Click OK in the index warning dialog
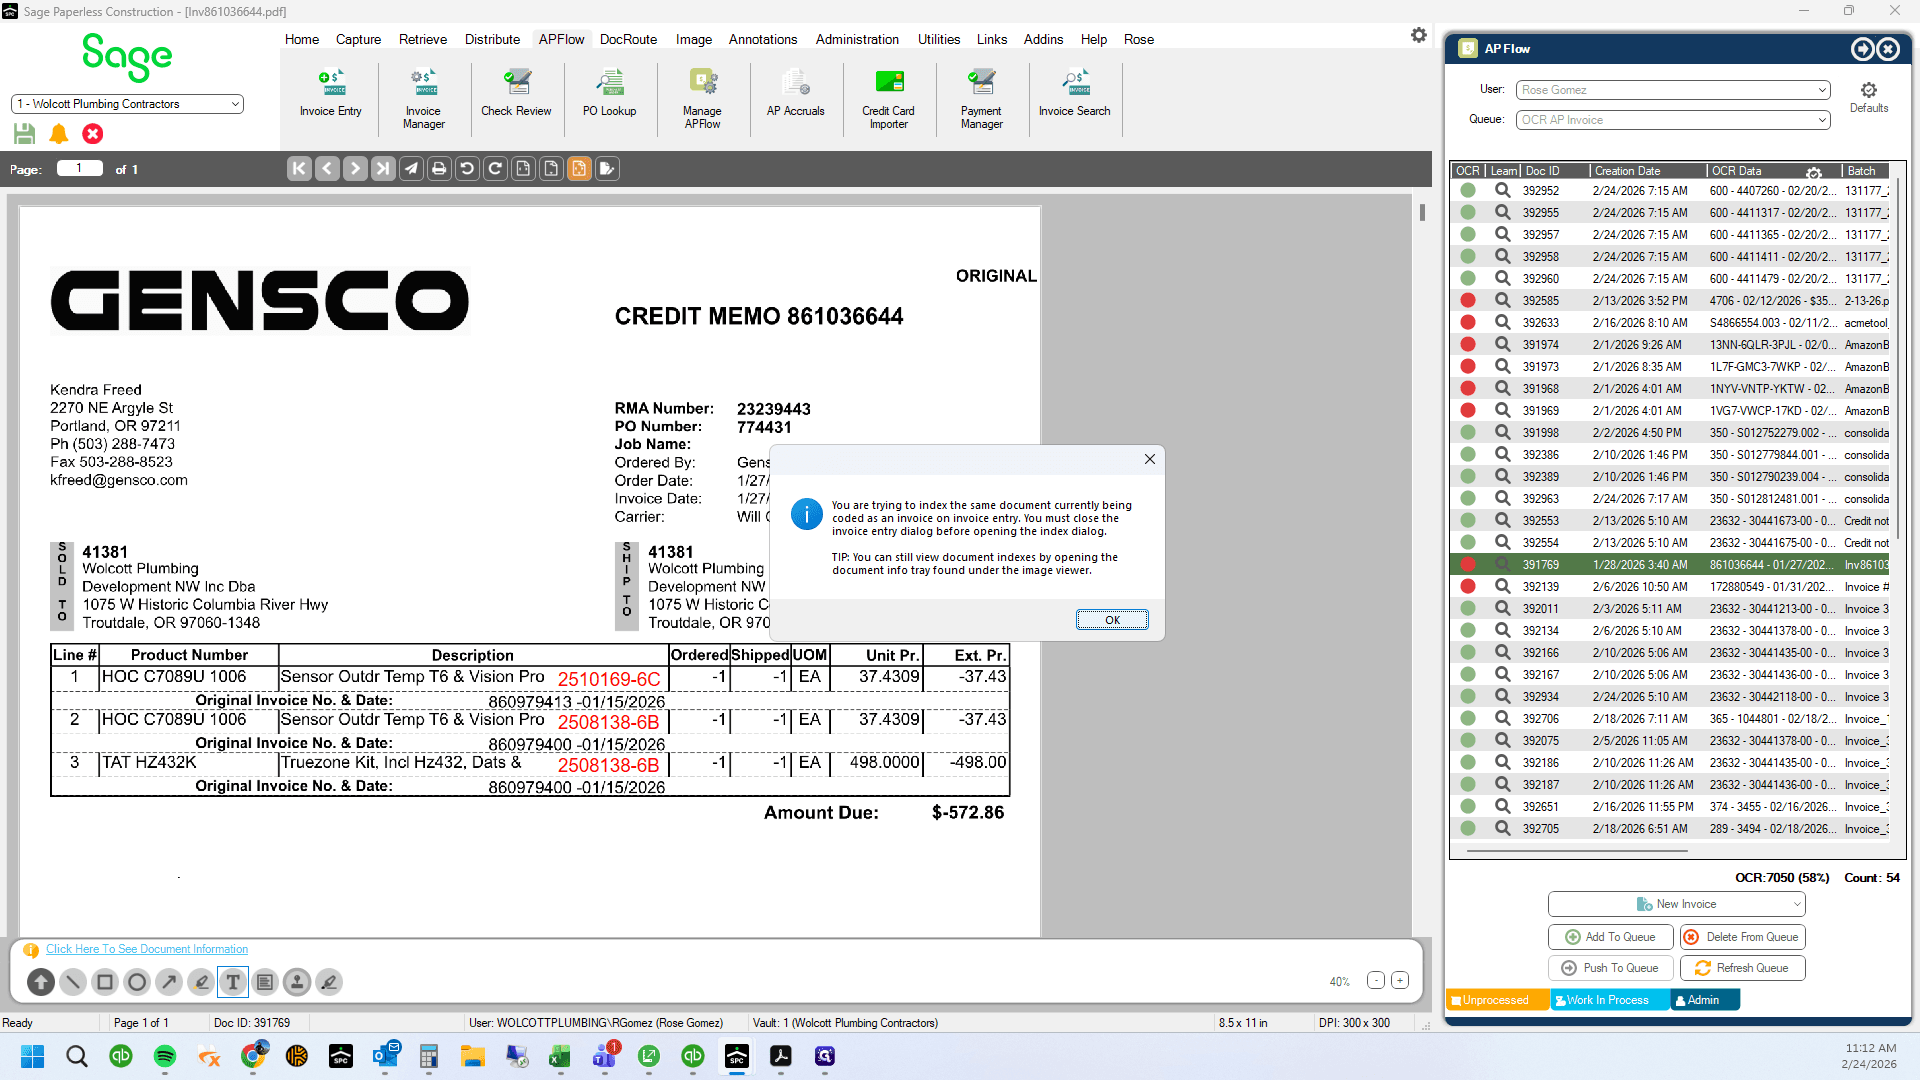The height and width of the screenshot is (1080, 1920). pos(1112,620)
